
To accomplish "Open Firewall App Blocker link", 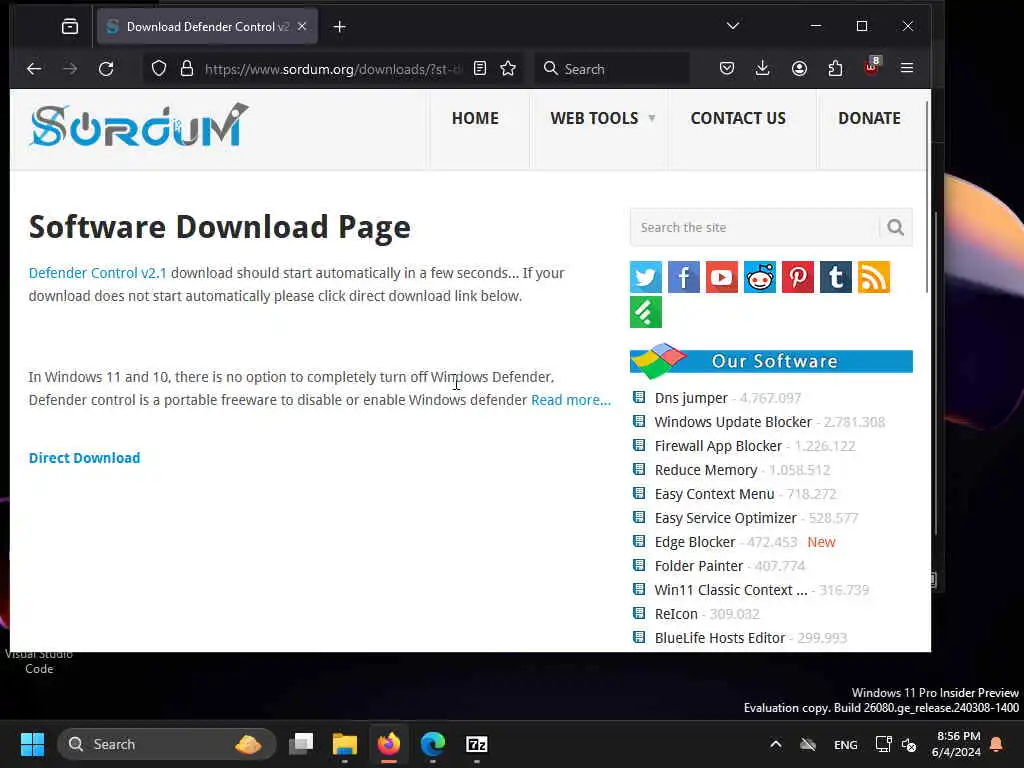I will click(718, 446).
